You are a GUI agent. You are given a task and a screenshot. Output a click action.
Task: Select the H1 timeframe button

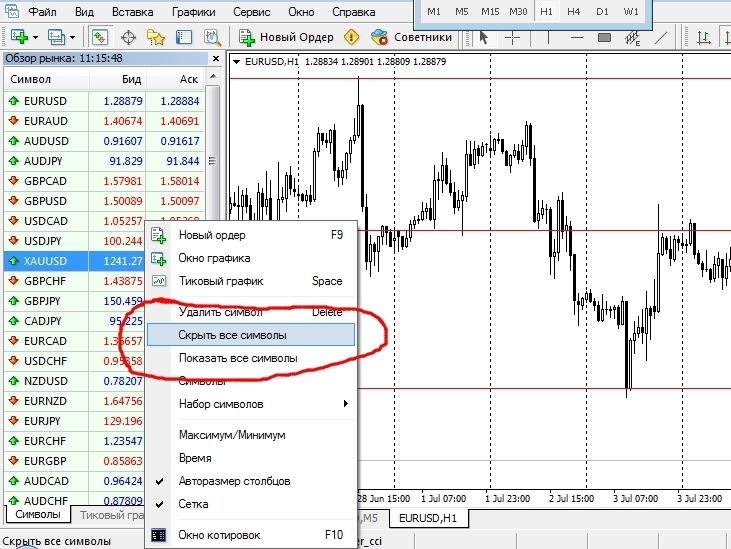click(x=546, y=12)
